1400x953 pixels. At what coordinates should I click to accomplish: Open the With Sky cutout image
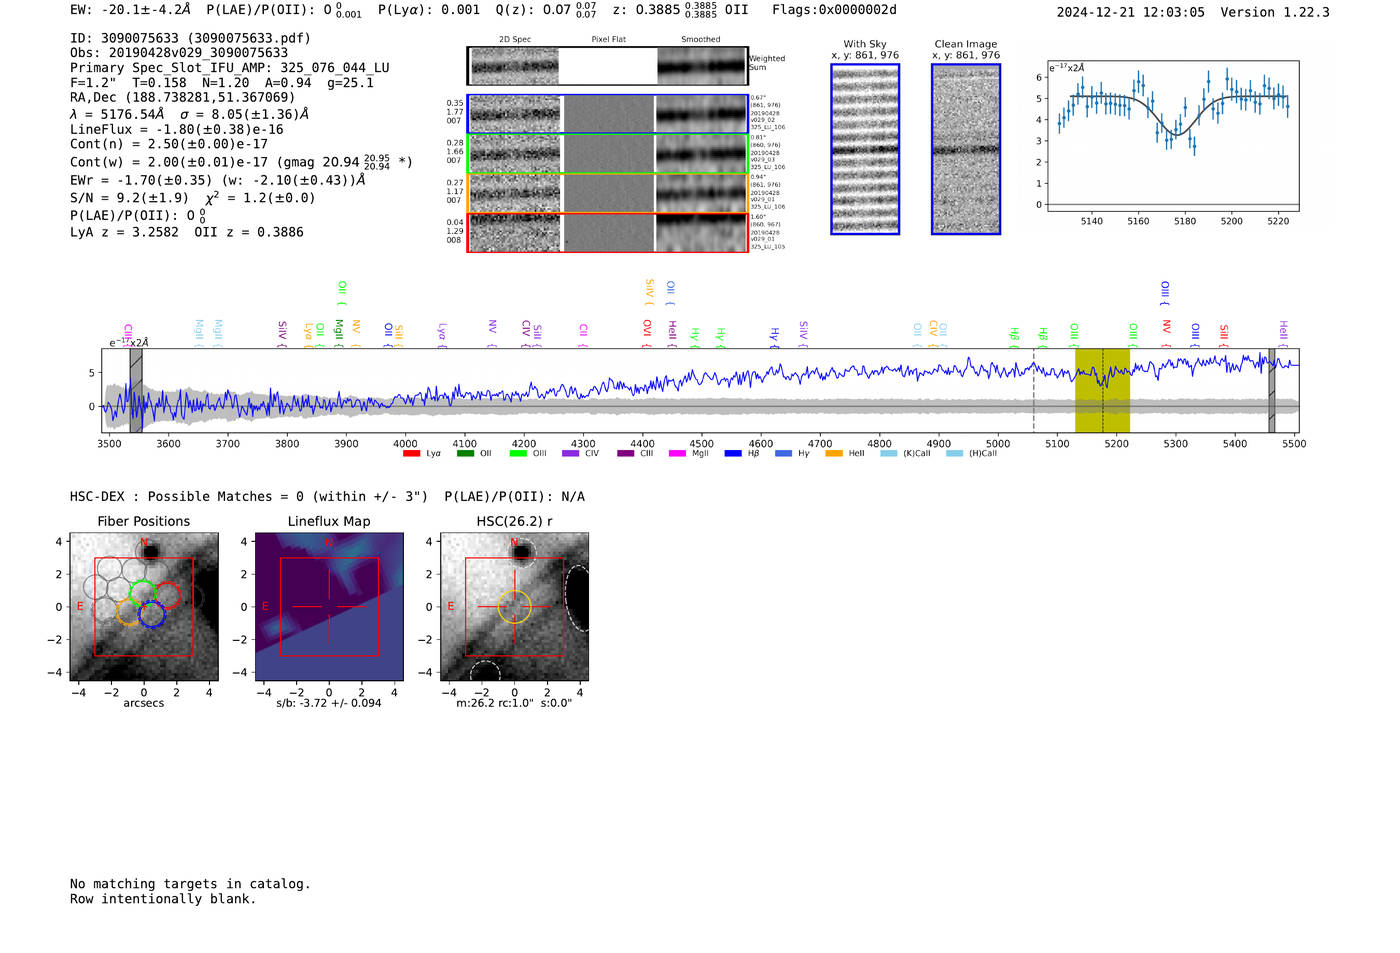865,149
